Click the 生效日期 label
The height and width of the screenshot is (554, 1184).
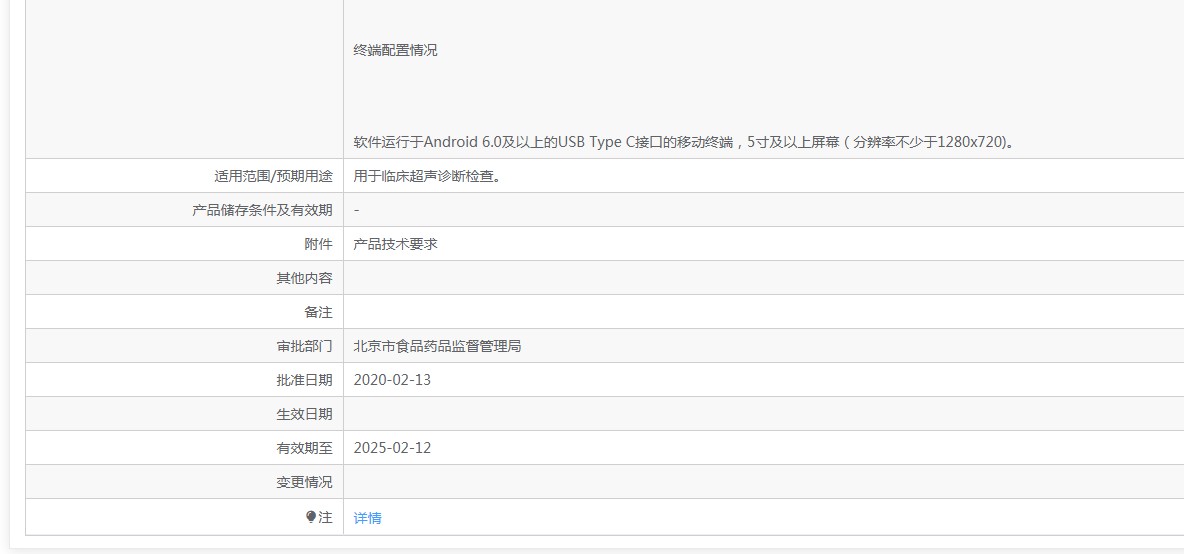pyautogui.click(x=304, y=414)
